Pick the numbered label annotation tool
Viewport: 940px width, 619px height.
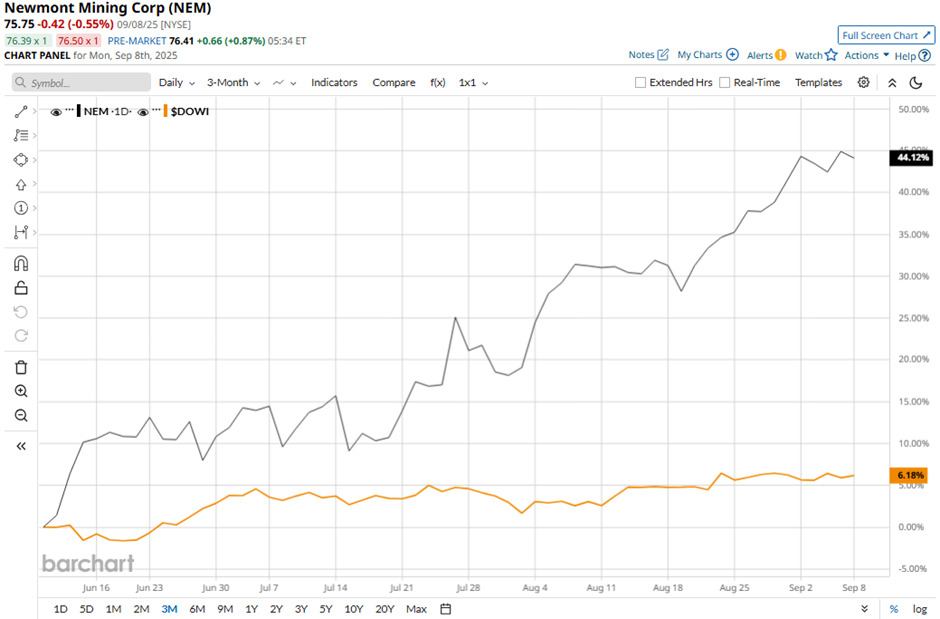tap(21, 208)
